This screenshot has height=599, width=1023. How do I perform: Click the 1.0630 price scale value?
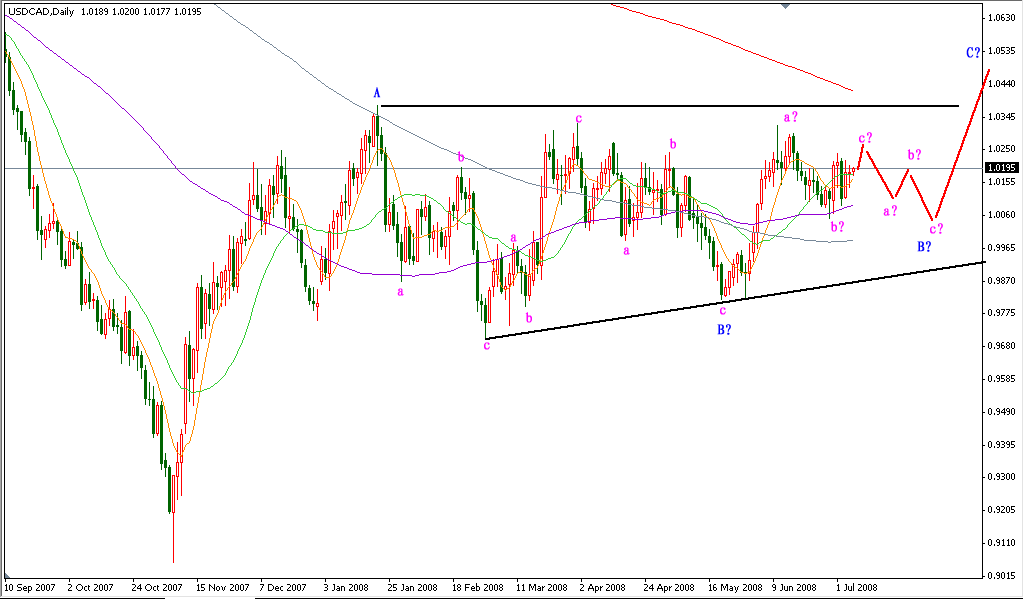(x=1001, y=18)
